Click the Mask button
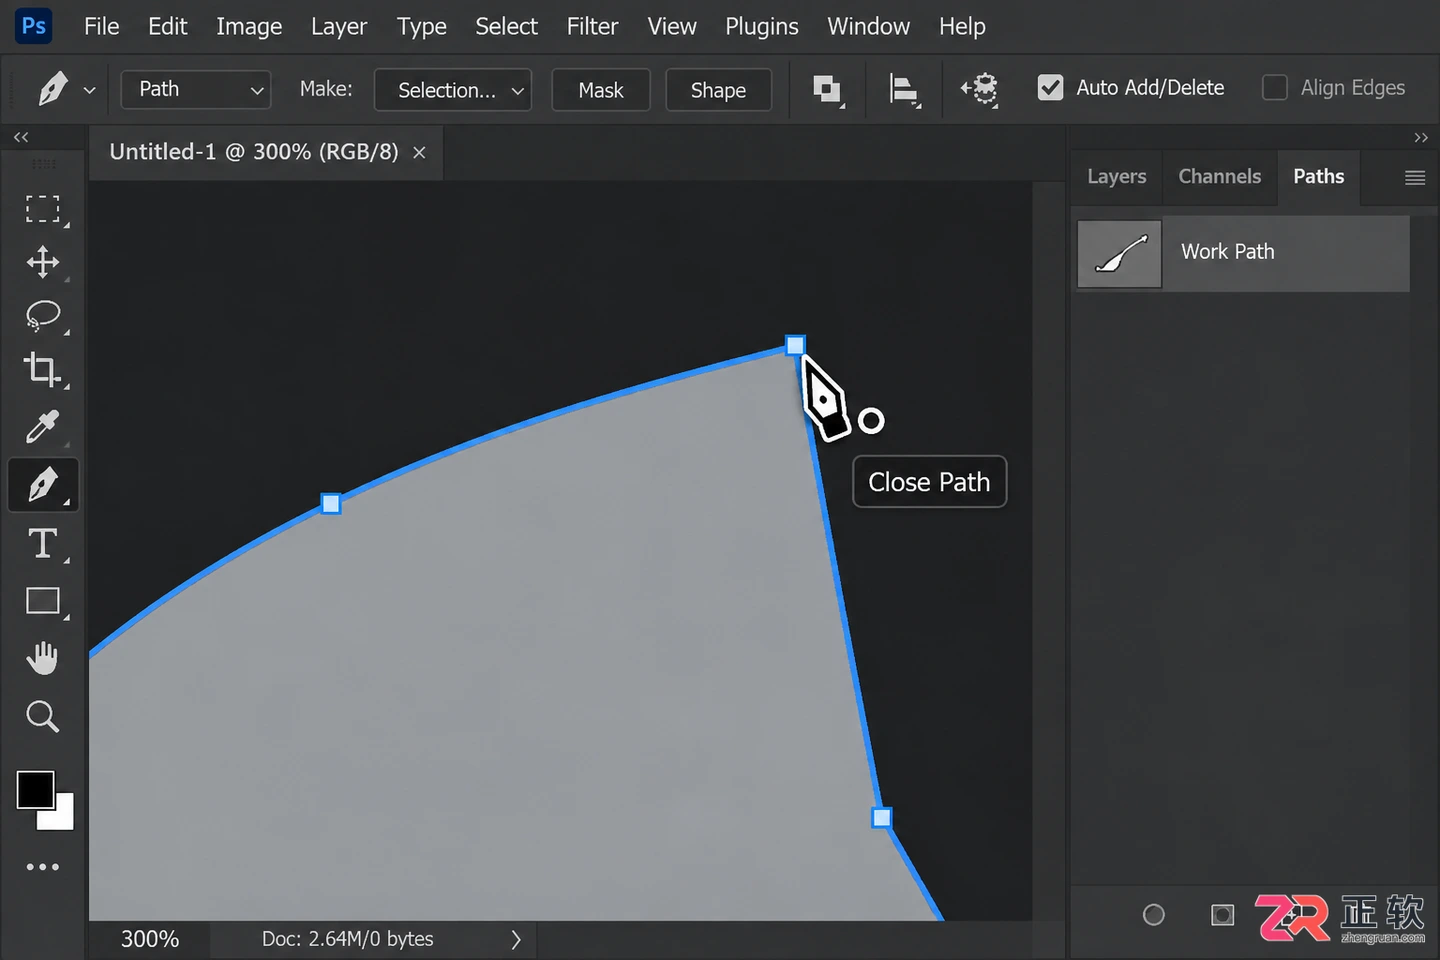 coord(600,89)
